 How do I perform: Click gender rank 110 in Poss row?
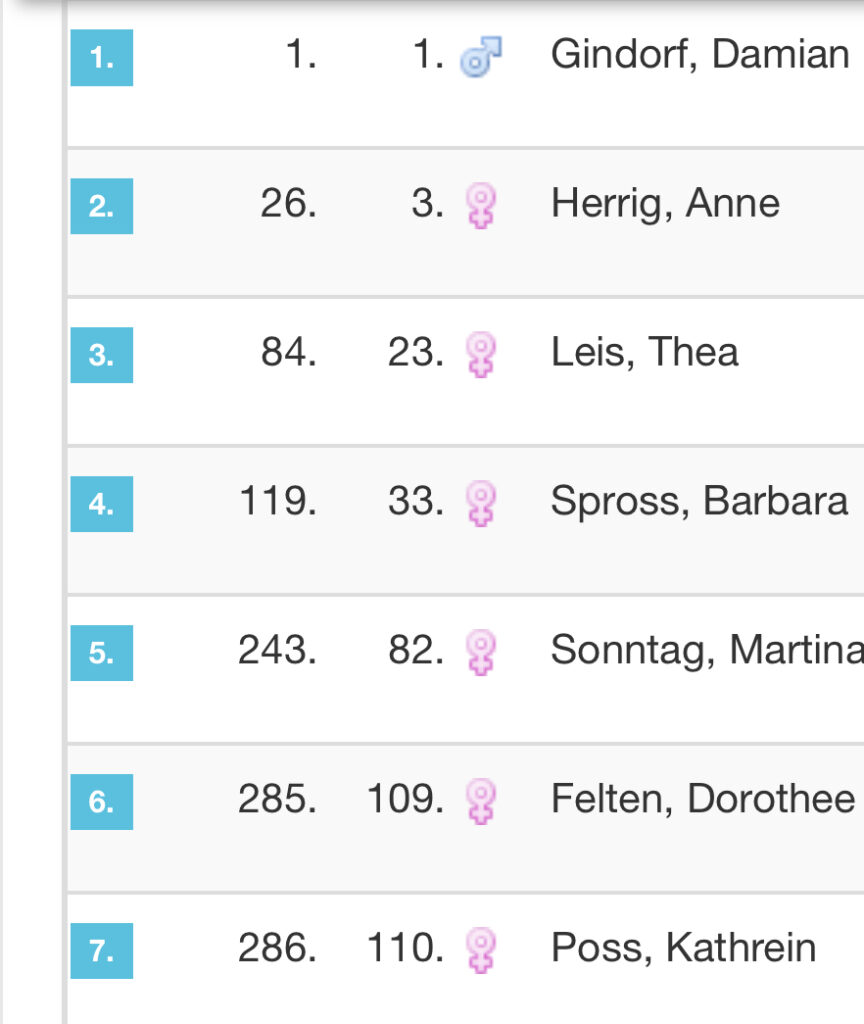405,947
